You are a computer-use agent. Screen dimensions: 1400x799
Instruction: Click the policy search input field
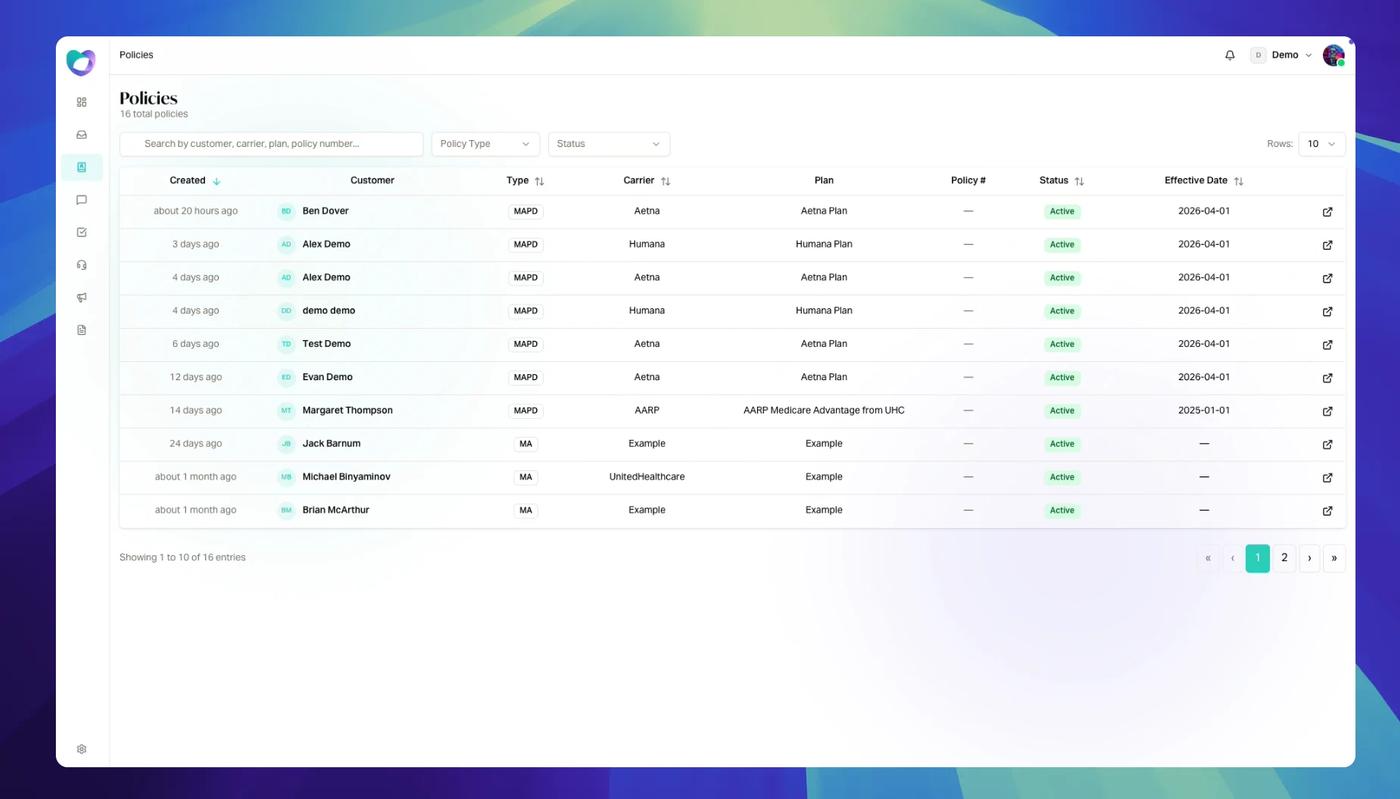(x=271, y=143)
